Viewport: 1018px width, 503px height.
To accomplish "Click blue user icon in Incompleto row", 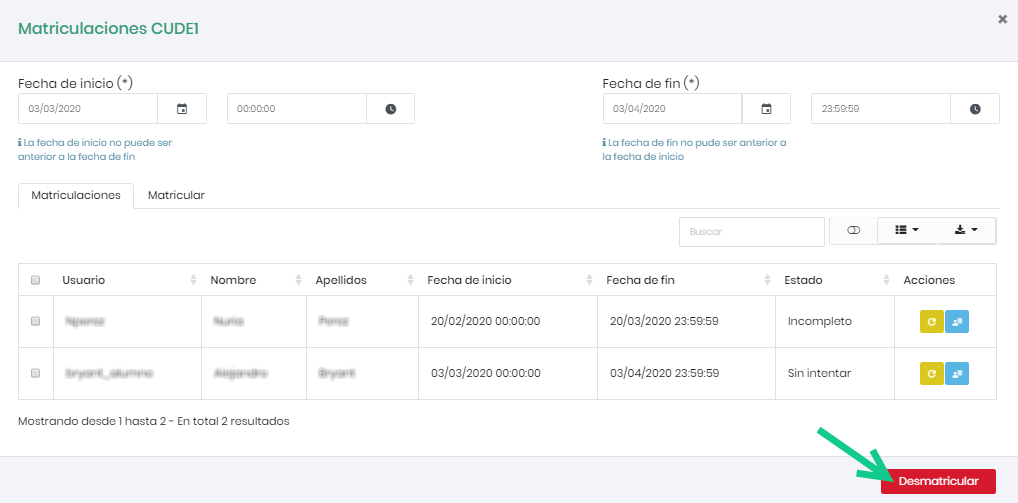I will (957, 321).
